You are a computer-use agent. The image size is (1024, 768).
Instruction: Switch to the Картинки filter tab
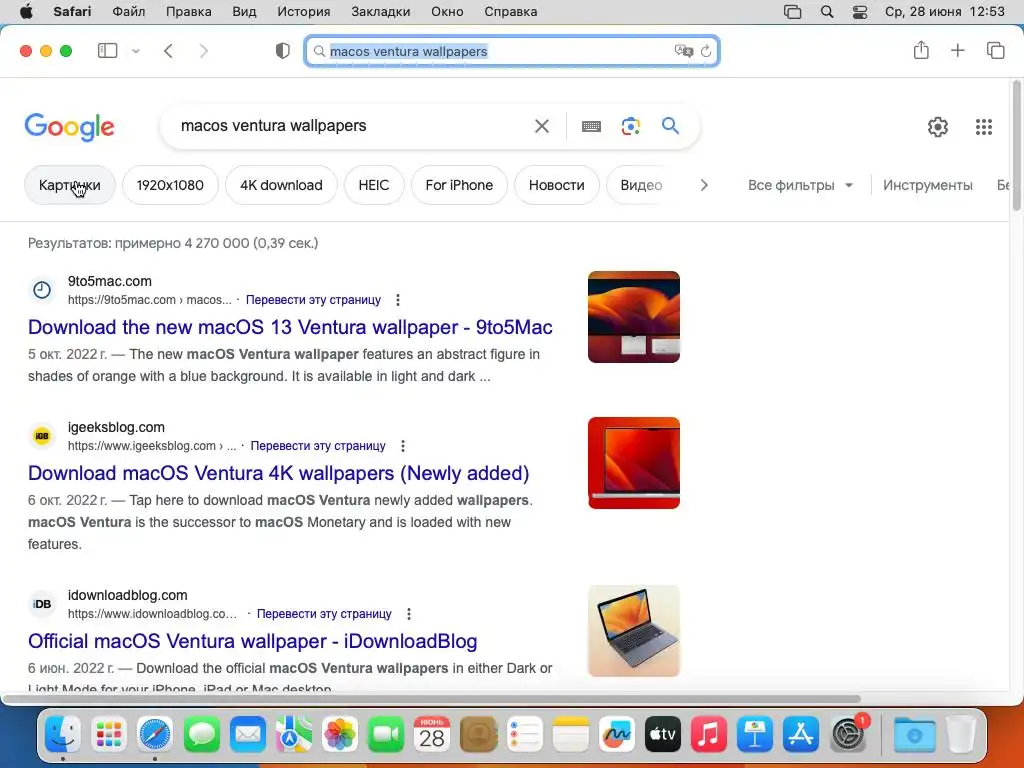(x=70, y=185)
